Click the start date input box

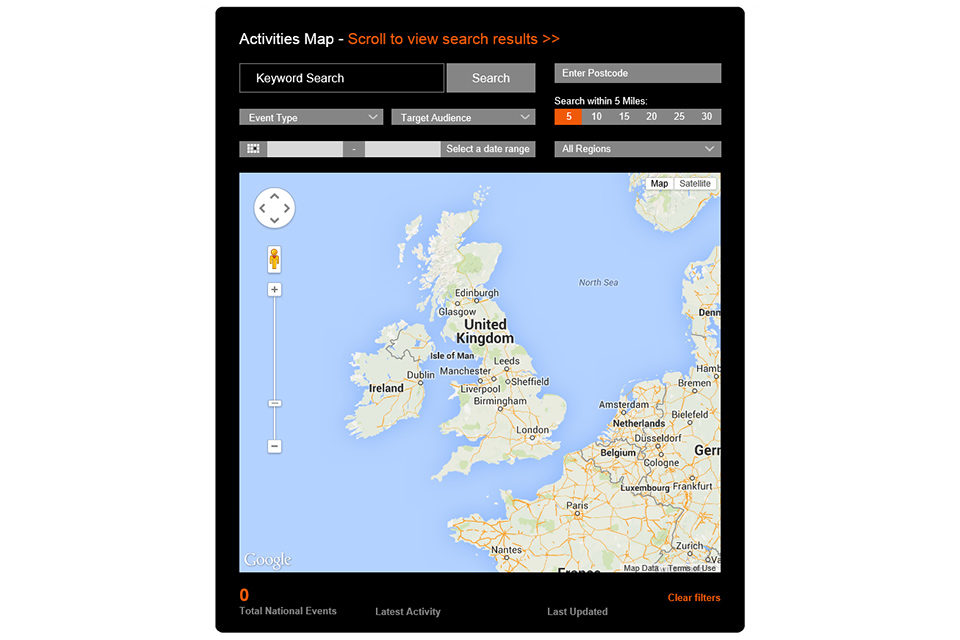click(305, 149)
